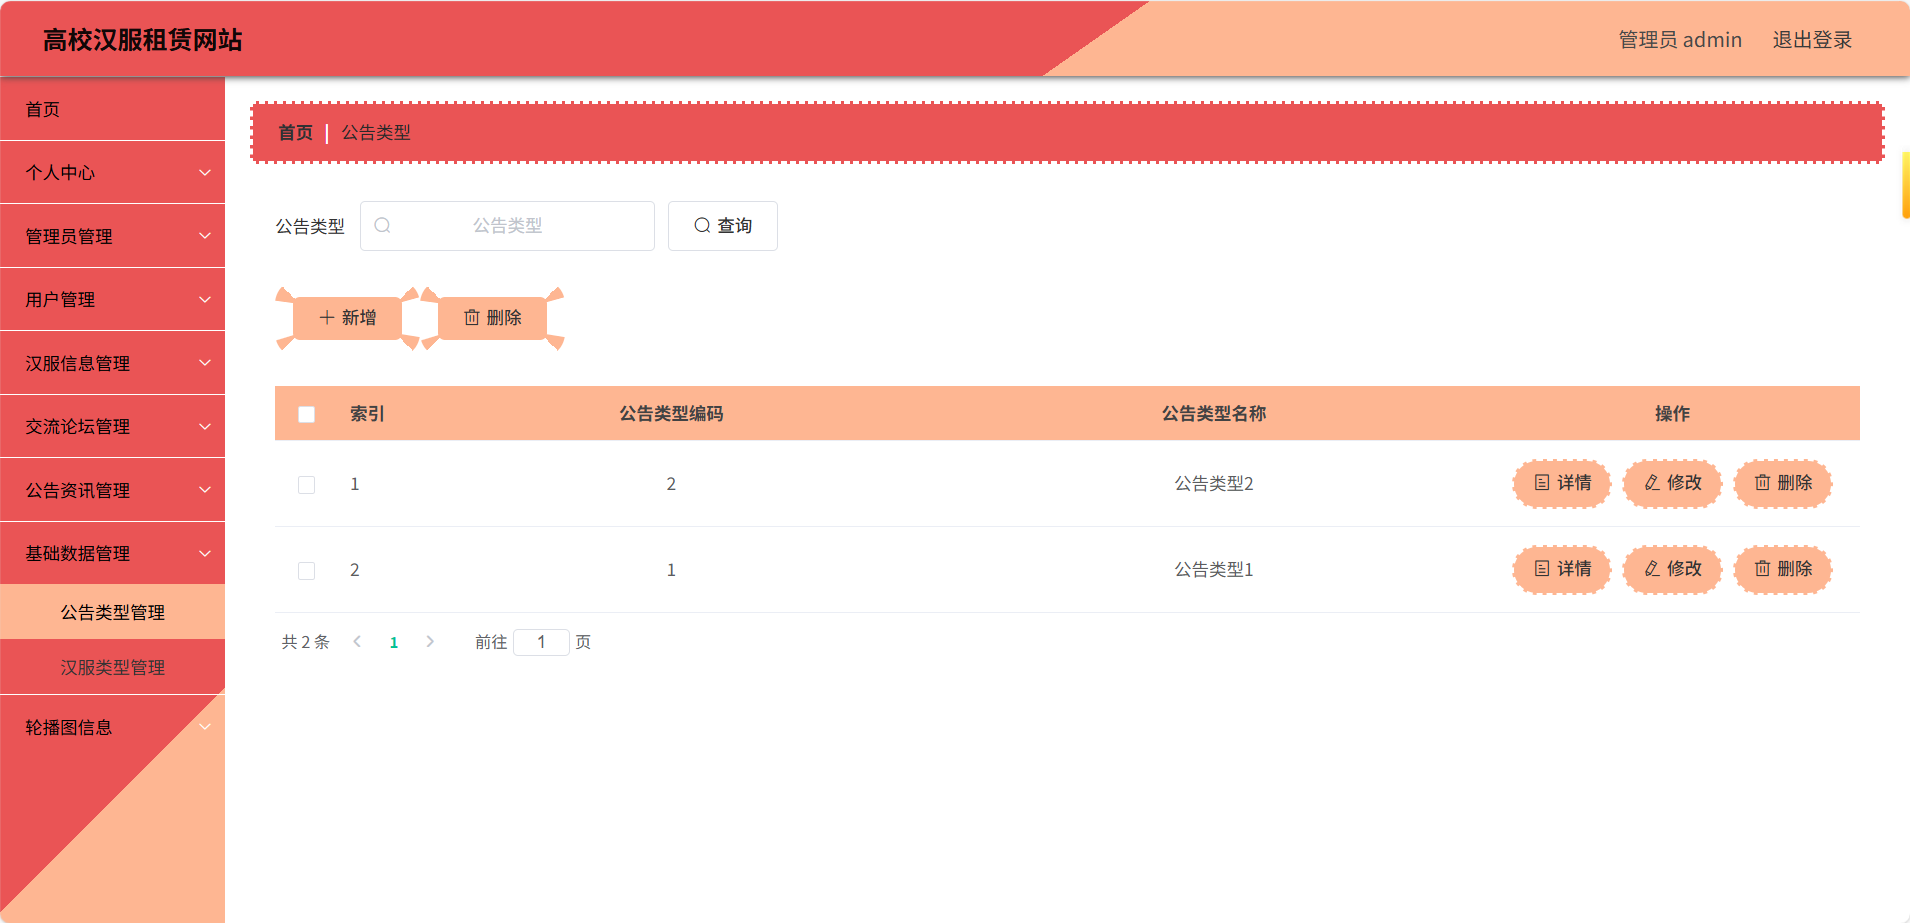Click 操作 column header
1910x923 pixels.
point(1672,414)
